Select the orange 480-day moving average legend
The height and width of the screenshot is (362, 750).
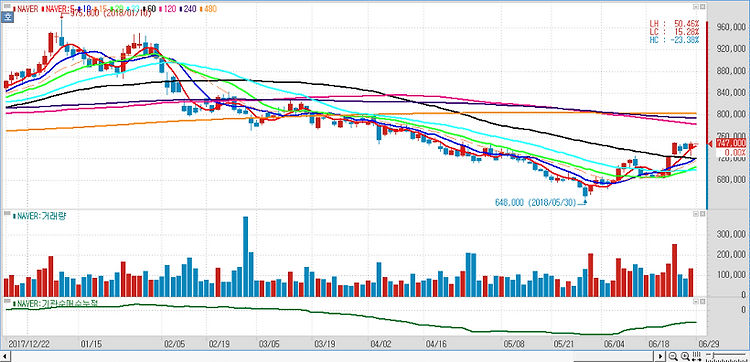209,9
